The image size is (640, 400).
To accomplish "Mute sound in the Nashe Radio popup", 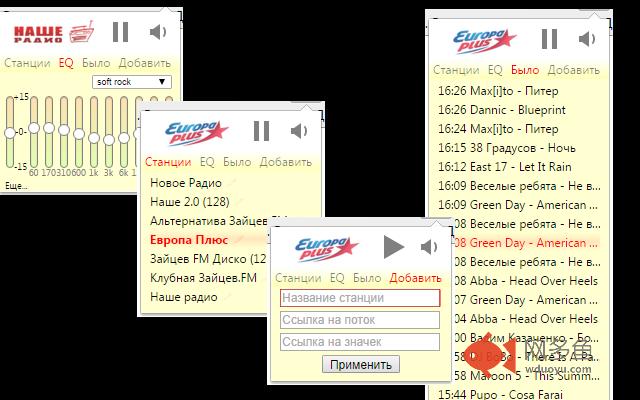I will [158, 32].
